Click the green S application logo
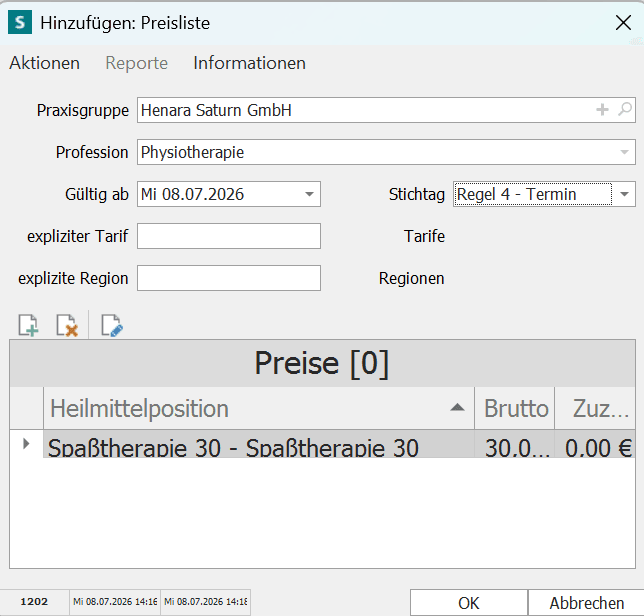 point(20,22)
